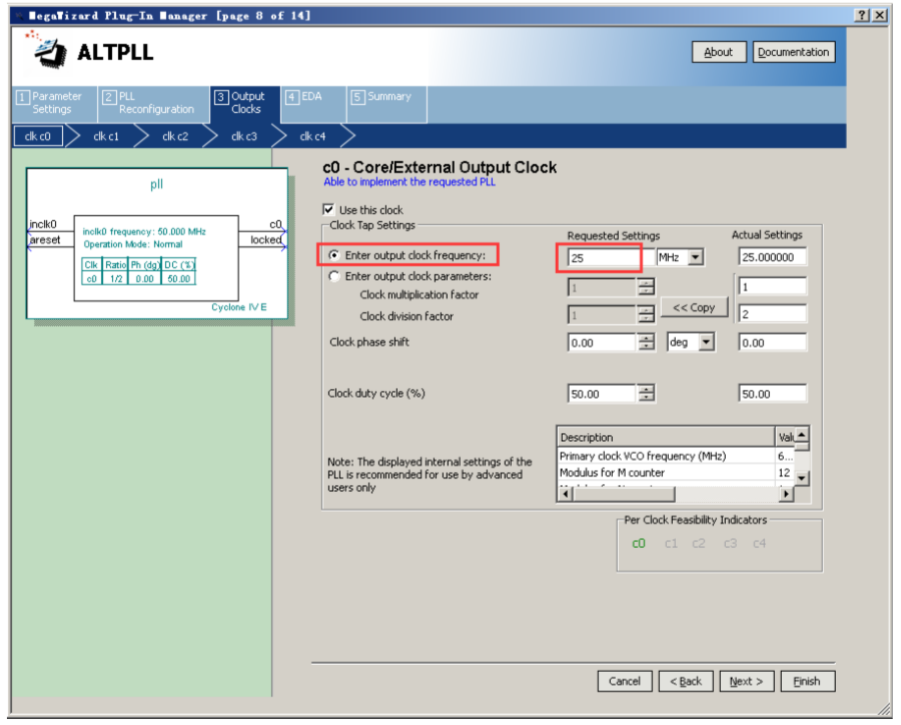Click the horizontal scrollbar thumb of description table
Viewport: 901px width, 725px height.
coord(623,493)
